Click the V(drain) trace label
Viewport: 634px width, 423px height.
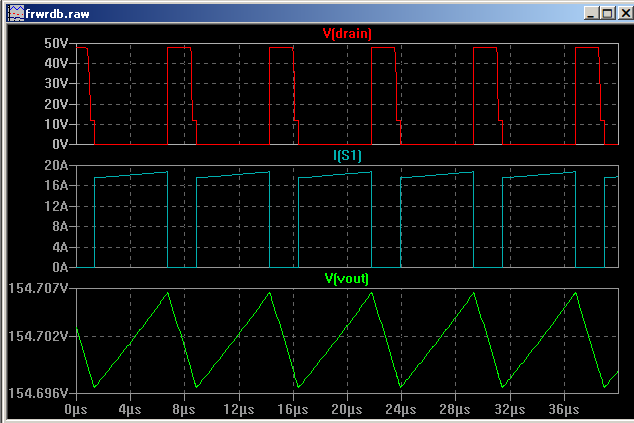tap(347, 33)
